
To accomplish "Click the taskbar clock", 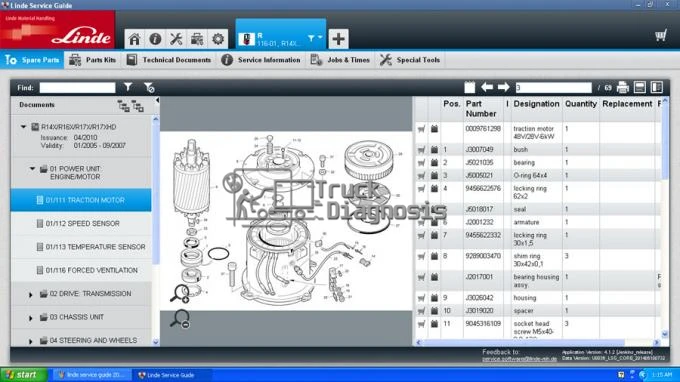I will 661,375.
